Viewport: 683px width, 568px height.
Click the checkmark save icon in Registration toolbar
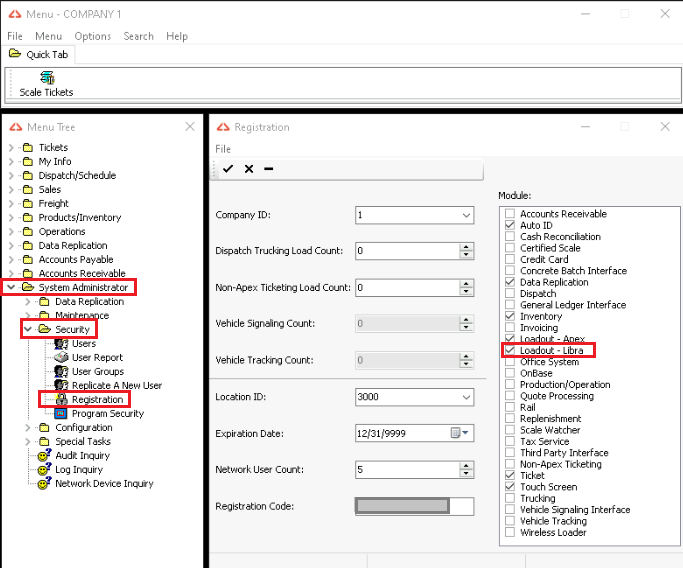228,169
